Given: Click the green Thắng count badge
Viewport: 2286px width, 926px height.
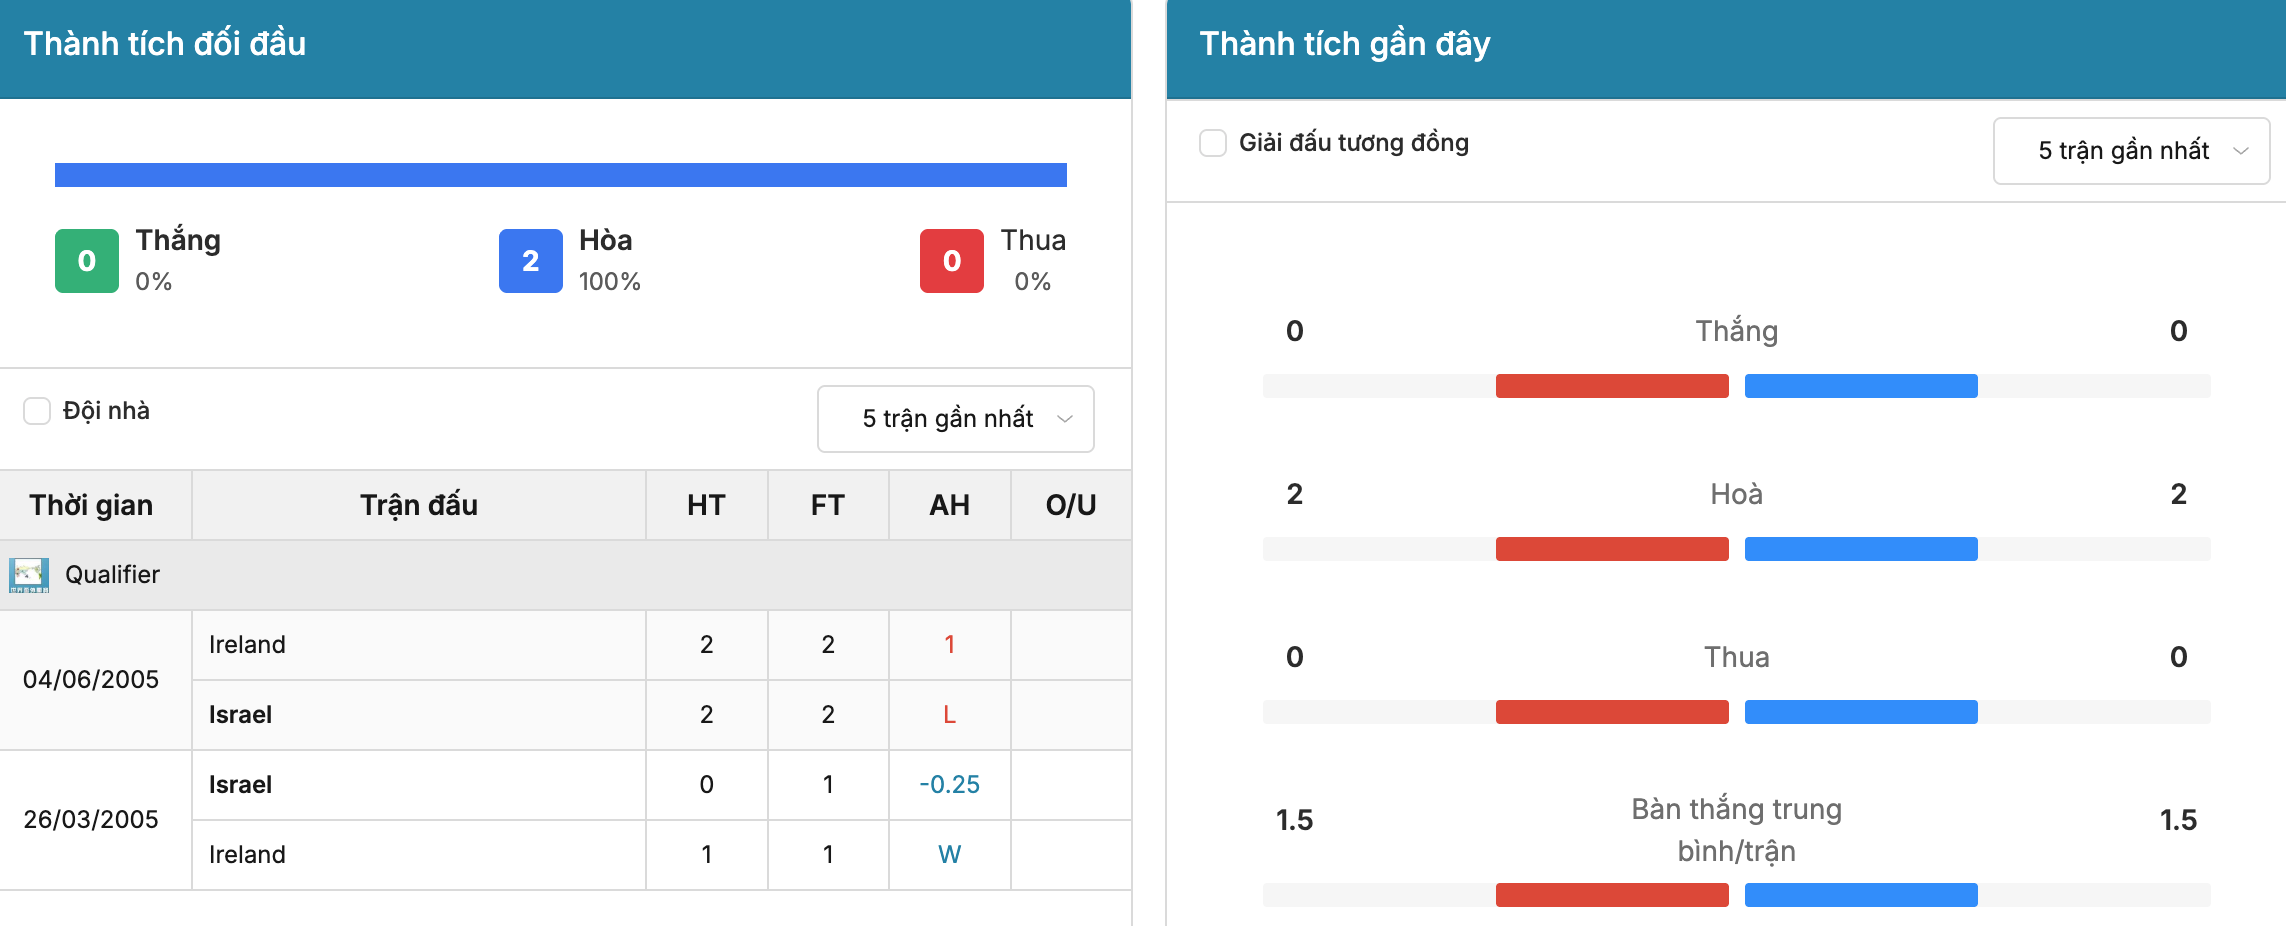Looking at the screenshot, I should coord(87,261).
